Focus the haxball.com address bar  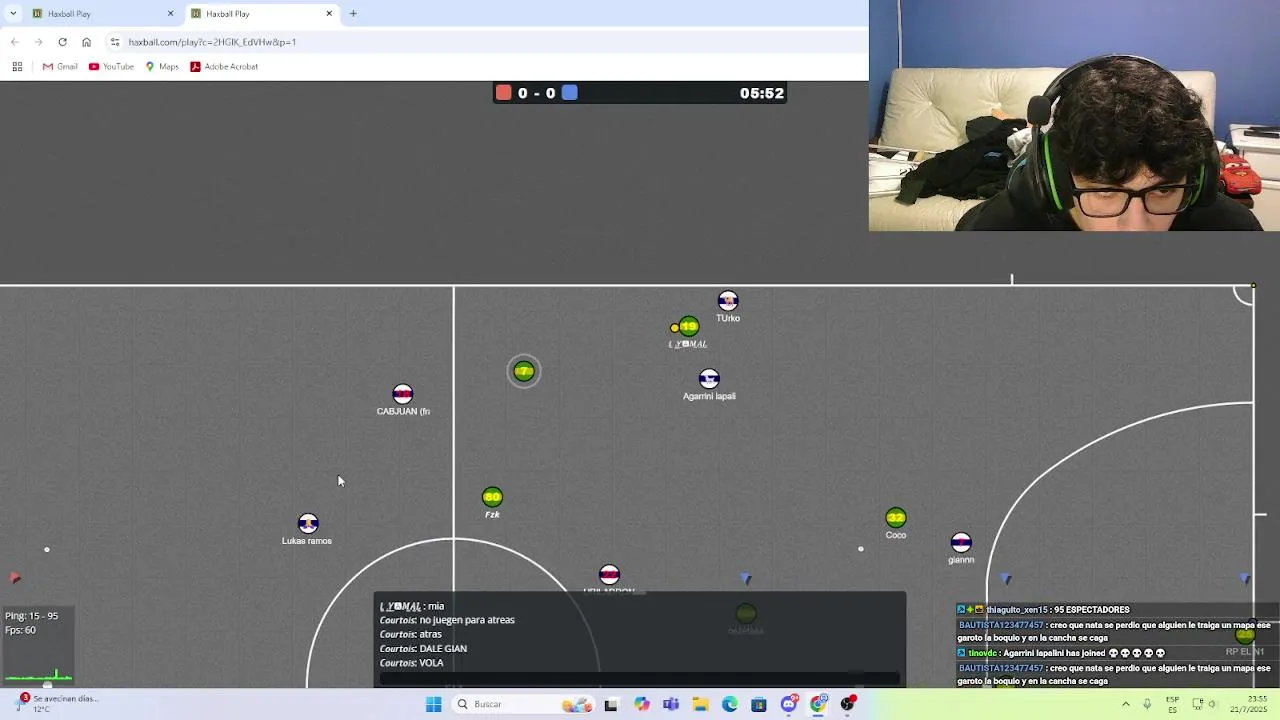pyautogui.click(x=480, y=42)
